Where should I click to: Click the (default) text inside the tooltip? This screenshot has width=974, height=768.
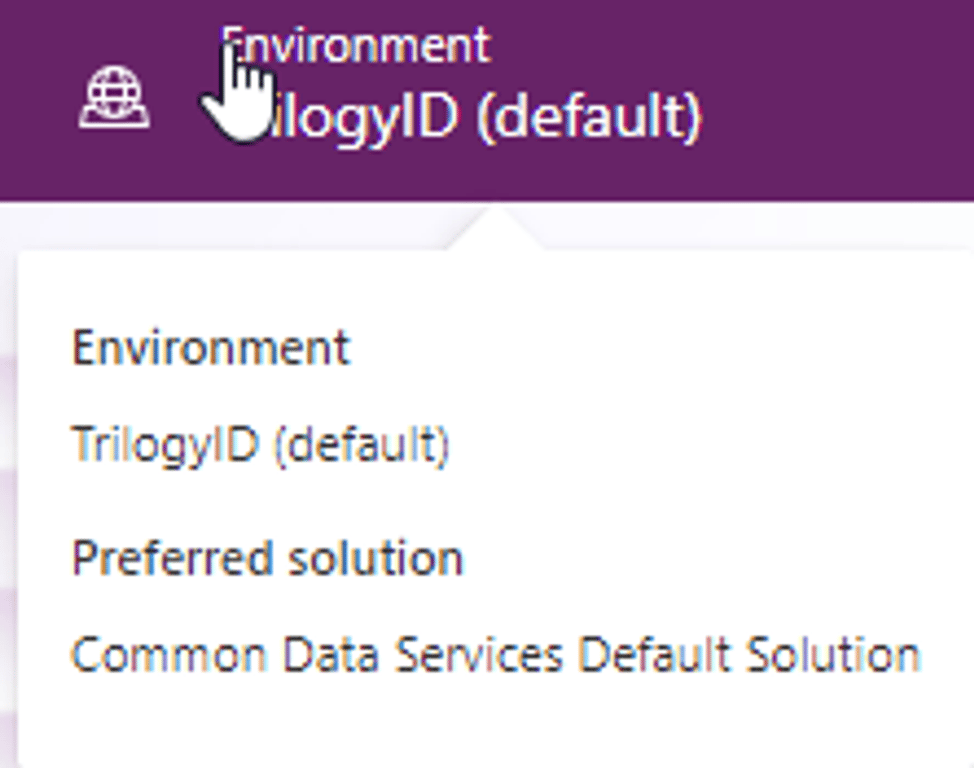click(362, 446)
